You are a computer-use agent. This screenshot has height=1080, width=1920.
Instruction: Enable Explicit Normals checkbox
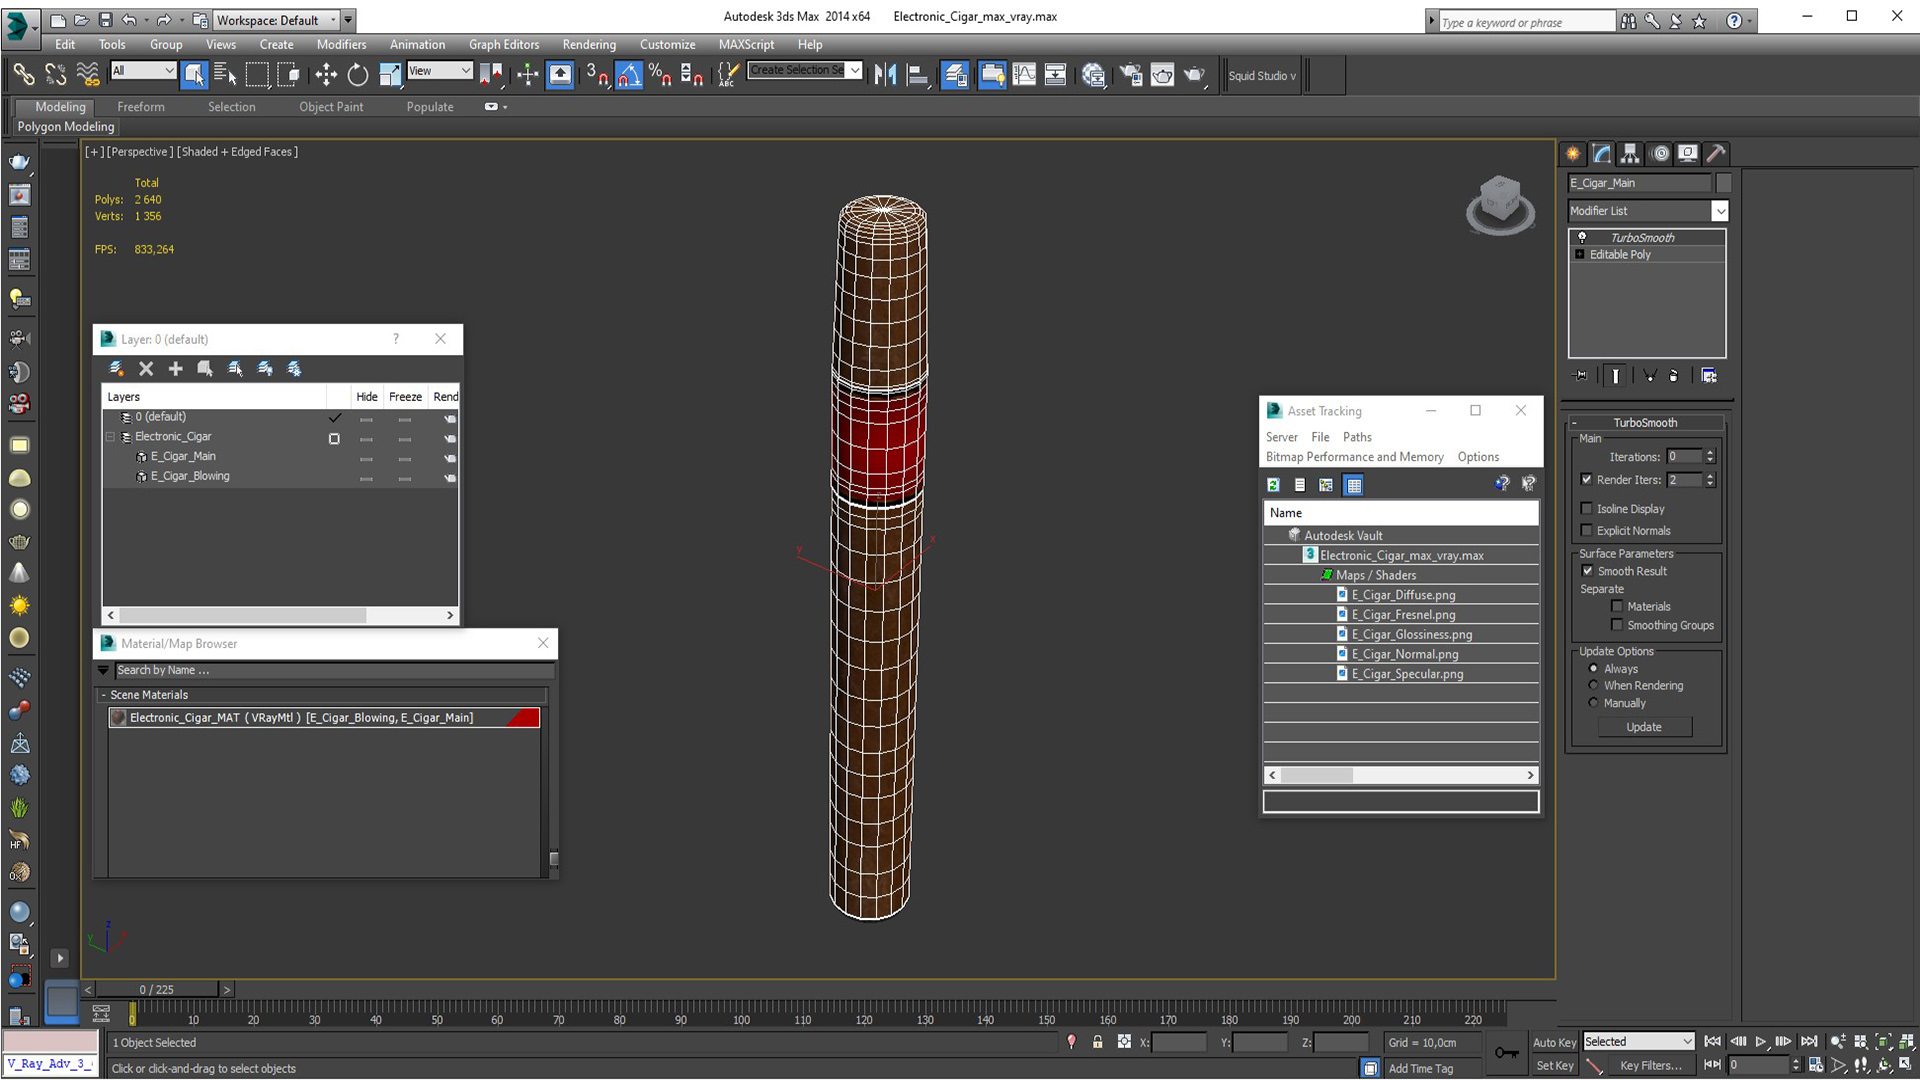1587,531
